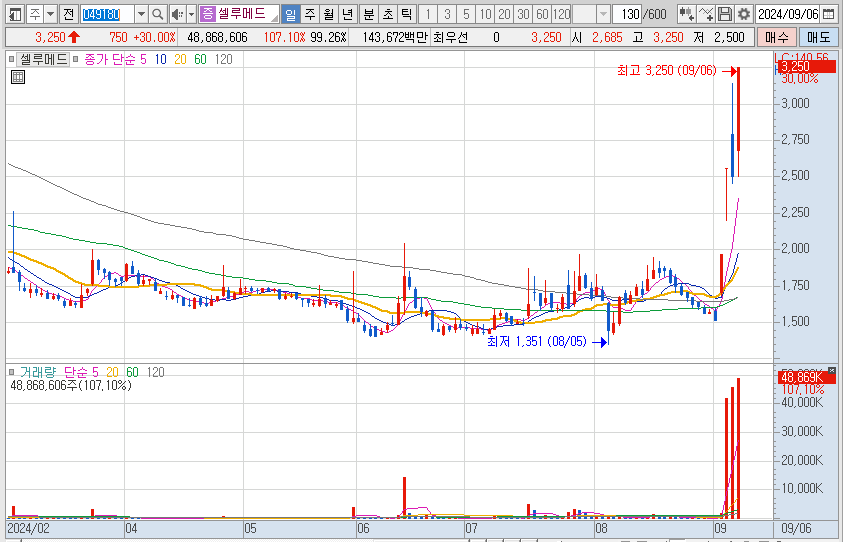Select interval 120 button in toolbar

pos(561,14)
